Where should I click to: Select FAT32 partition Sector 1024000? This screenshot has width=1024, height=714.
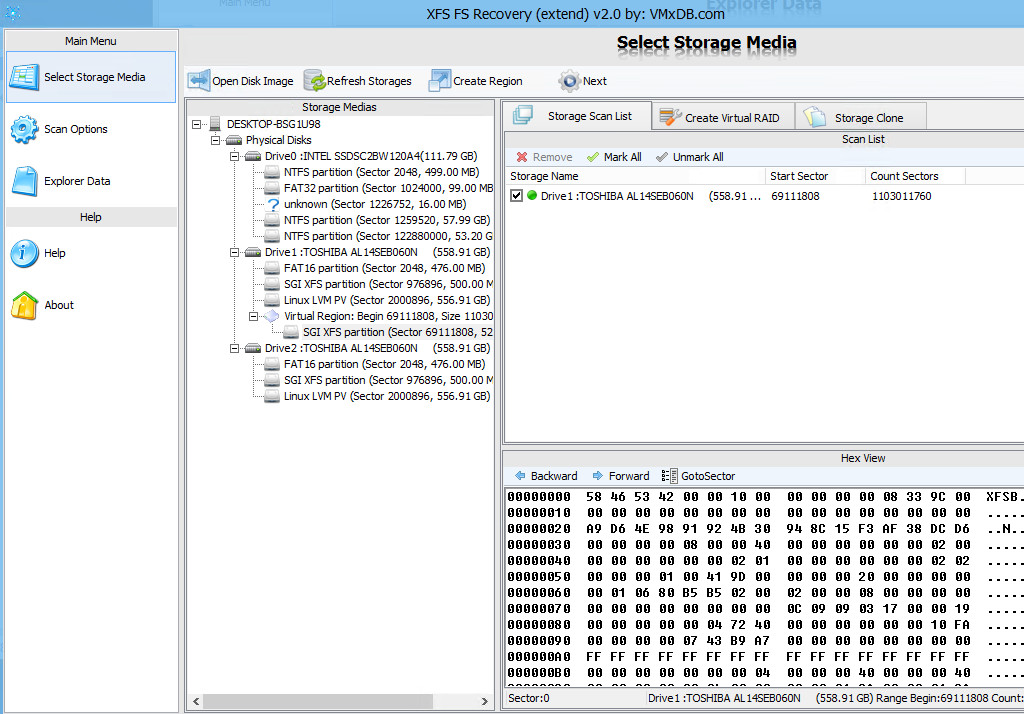tap(388, 188)
